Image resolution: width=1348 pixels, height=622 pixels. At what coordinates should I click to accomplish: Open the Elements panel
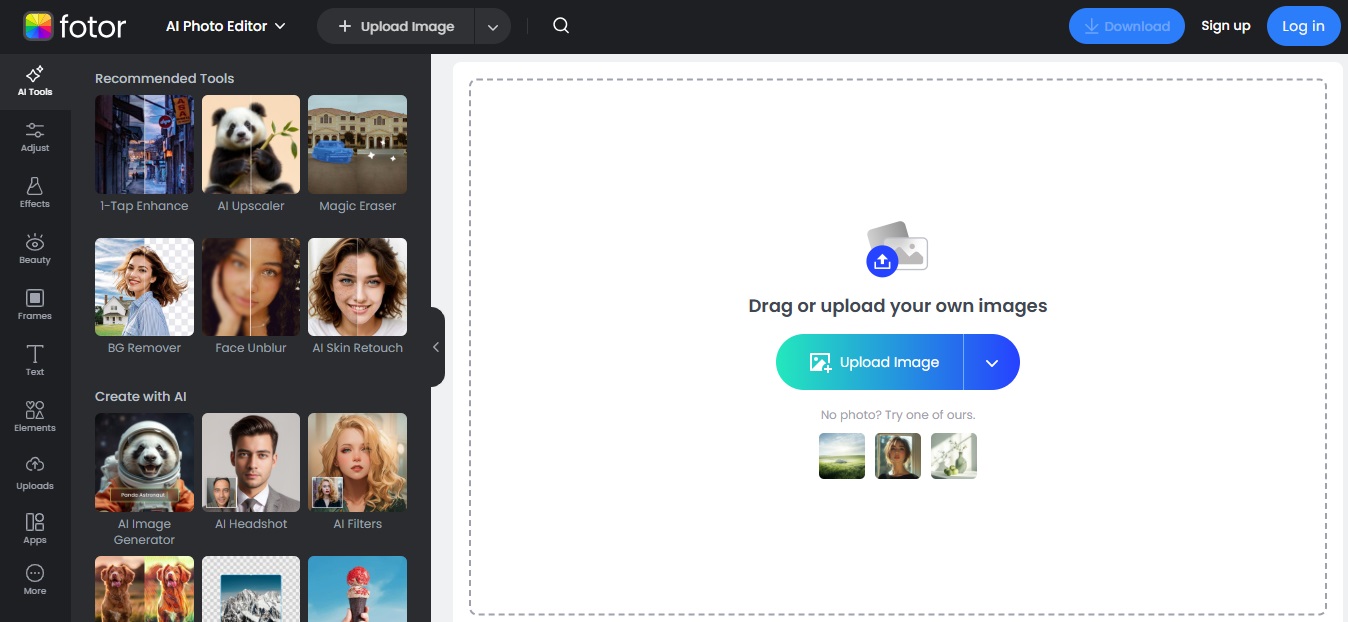(35, 417)
